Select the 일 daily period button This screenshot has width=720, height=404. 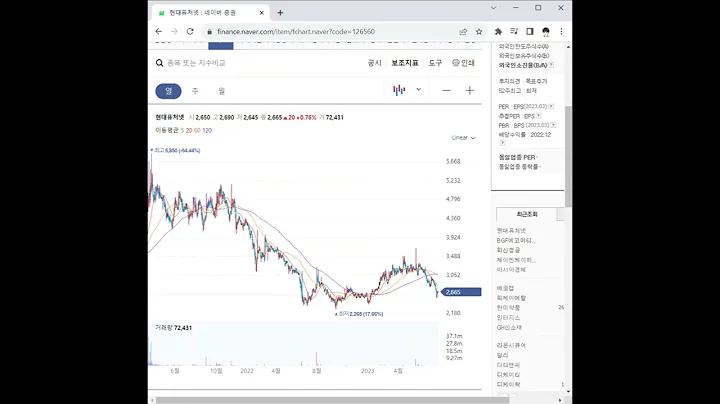169,91
